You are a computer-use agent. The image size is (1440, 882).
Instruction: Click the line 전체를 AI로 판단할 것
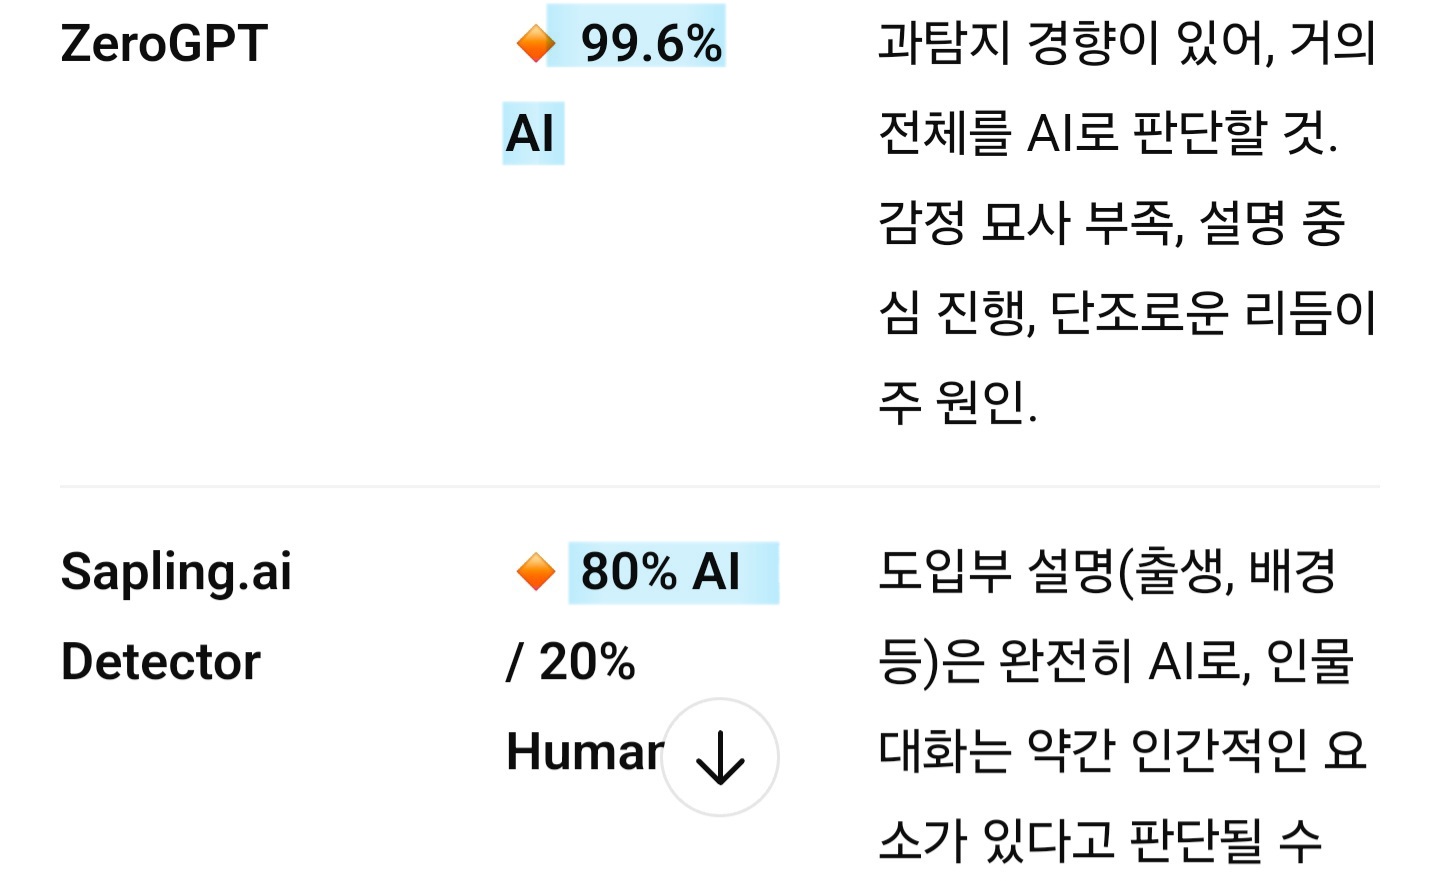(x=1107, y=133)
